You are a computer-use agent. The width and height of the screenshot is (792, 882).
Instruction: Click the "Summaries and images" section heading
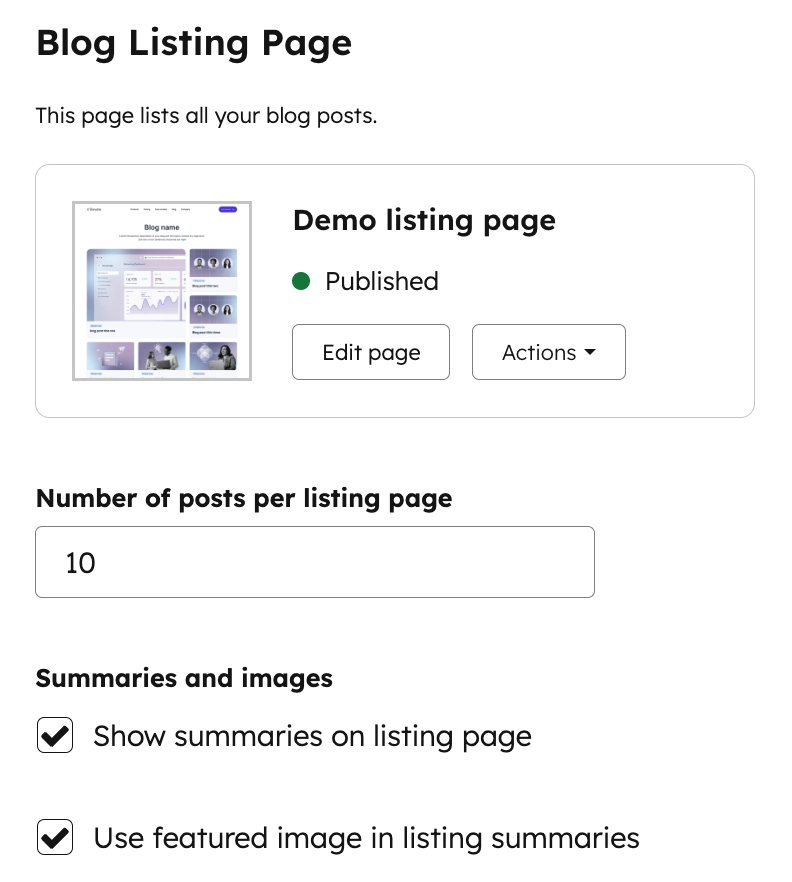point(184,678)
